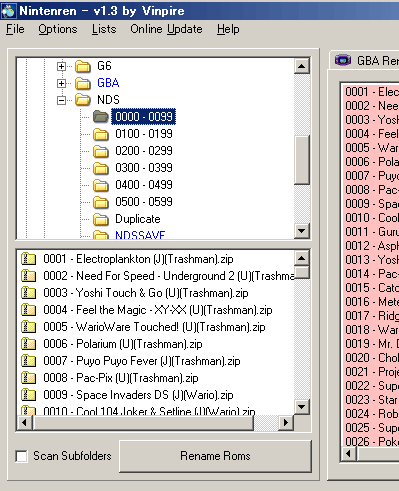Image resolution: width=399 pixels, height=491 pixels.
Task: Expand the G6 folder node
Action: click(x=61, y=66)
